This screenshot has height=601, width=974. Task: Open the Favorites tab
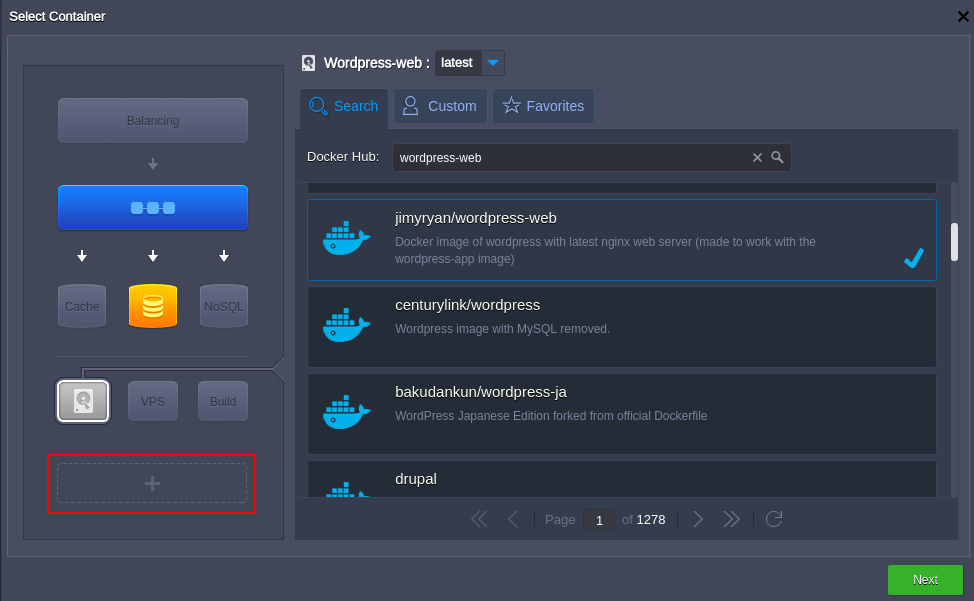tap(544, 106)
